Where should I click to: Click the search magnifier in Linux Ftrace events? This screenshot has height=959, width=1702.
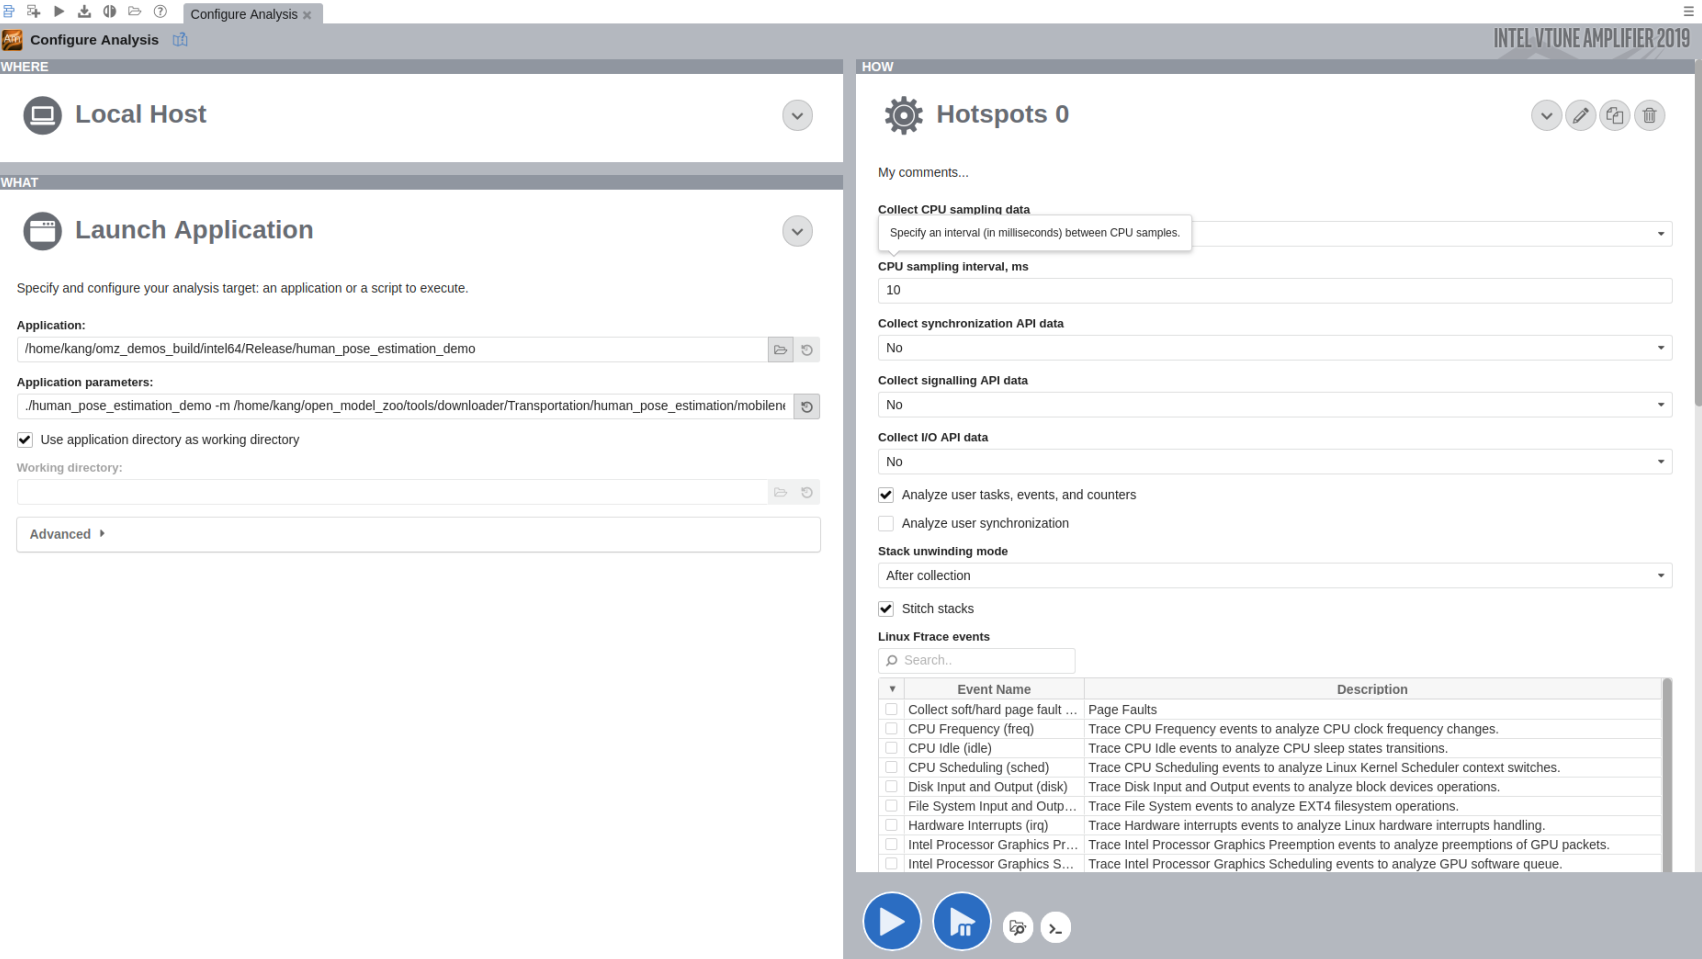point(892,661)
